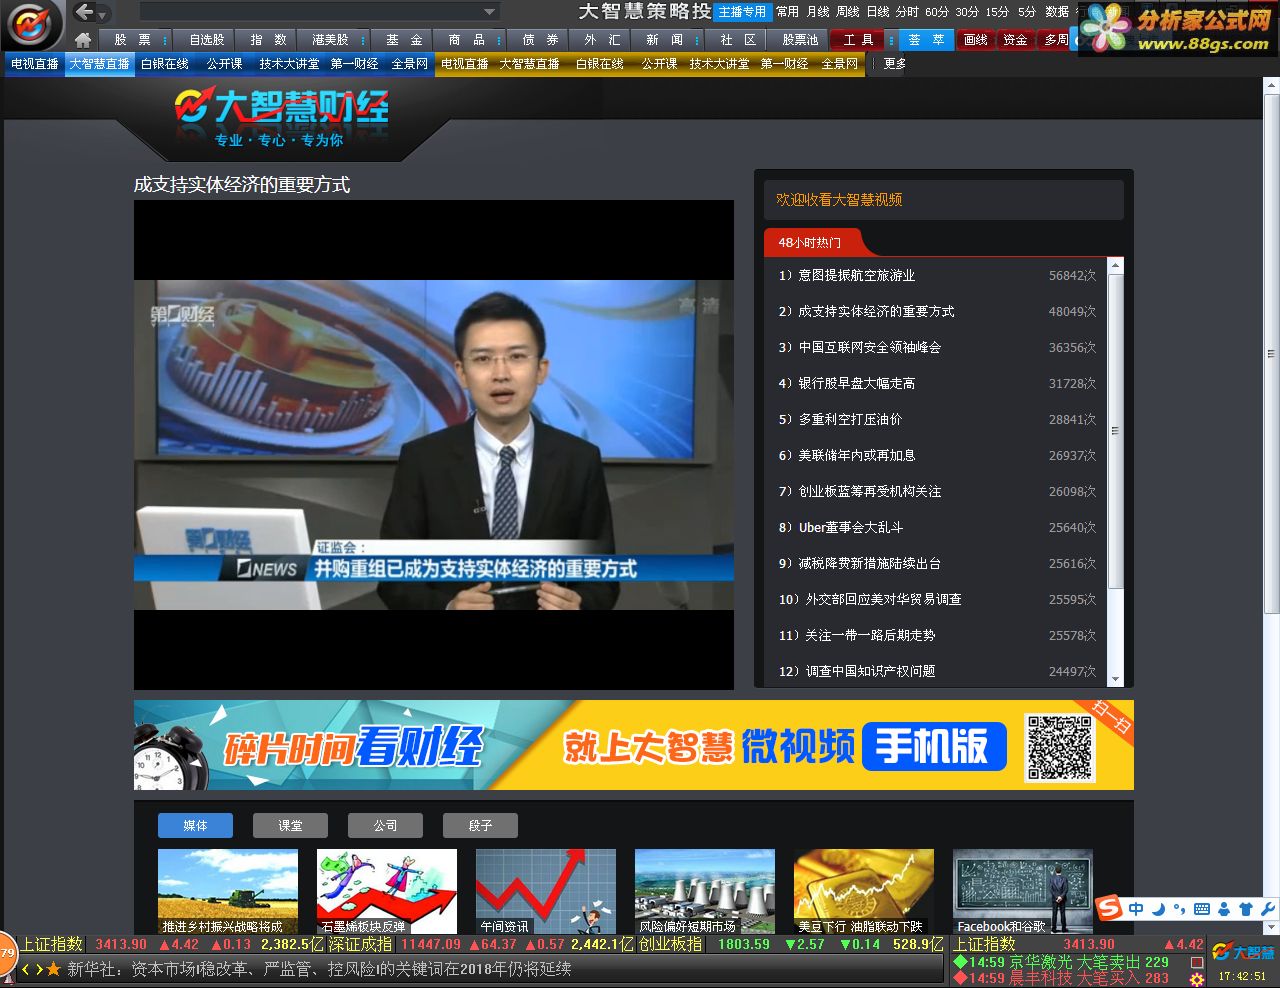Image resolution: width=1280 pixels, height=988 pixels.
Task: Open the 港美股 menu
Action: [330, 40]
